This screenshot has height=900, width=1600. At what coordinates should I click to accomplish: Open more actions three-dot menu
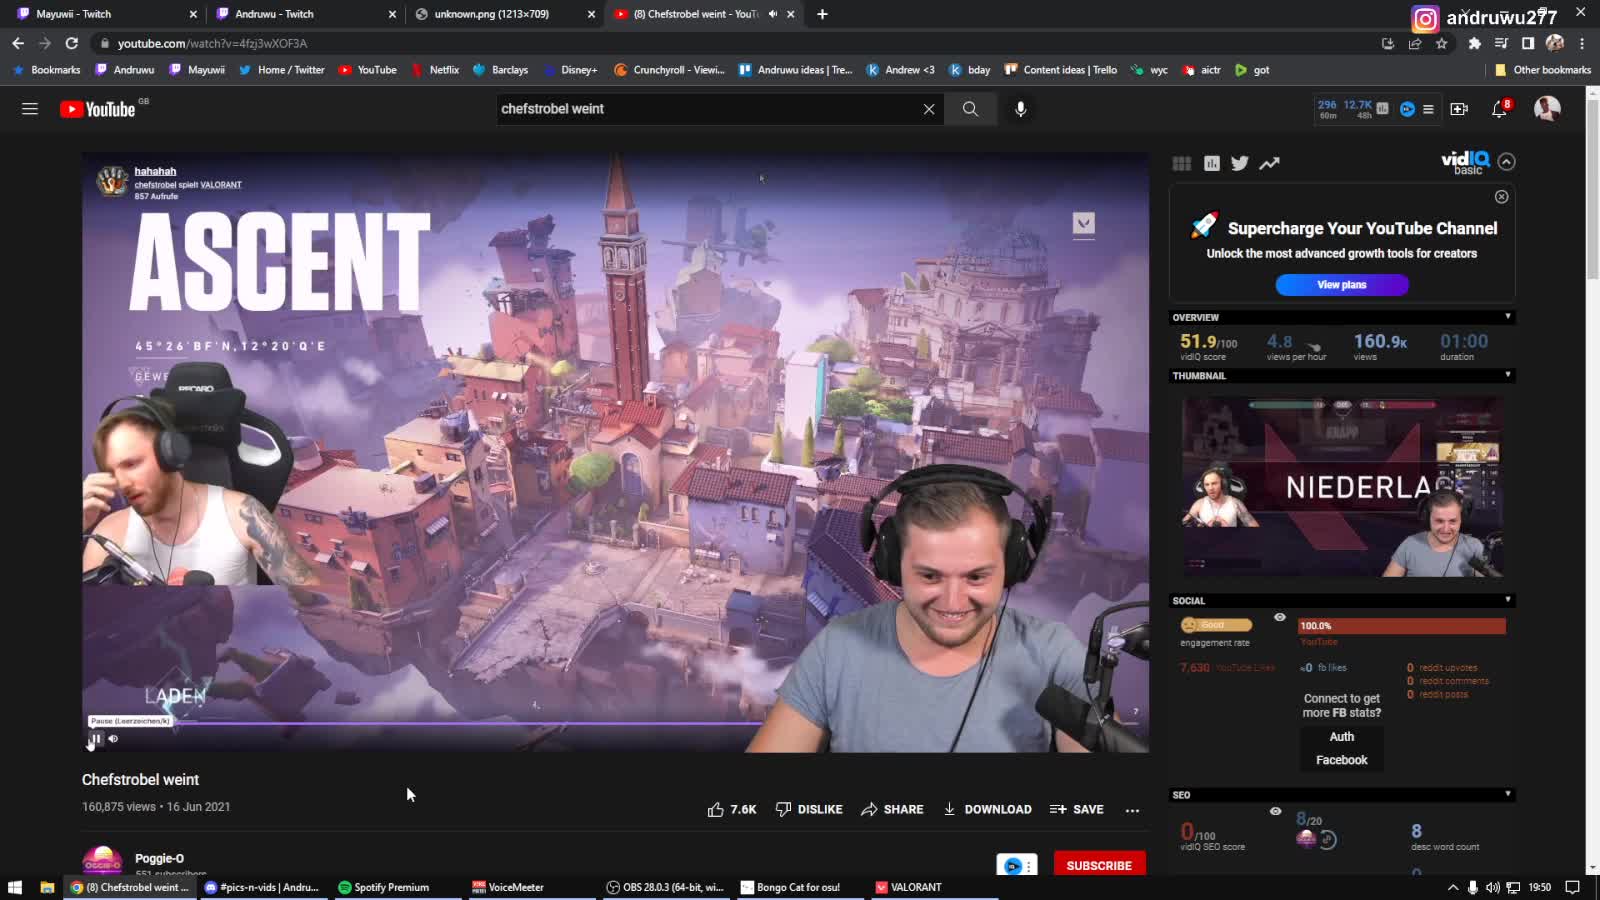[1132, 810]
